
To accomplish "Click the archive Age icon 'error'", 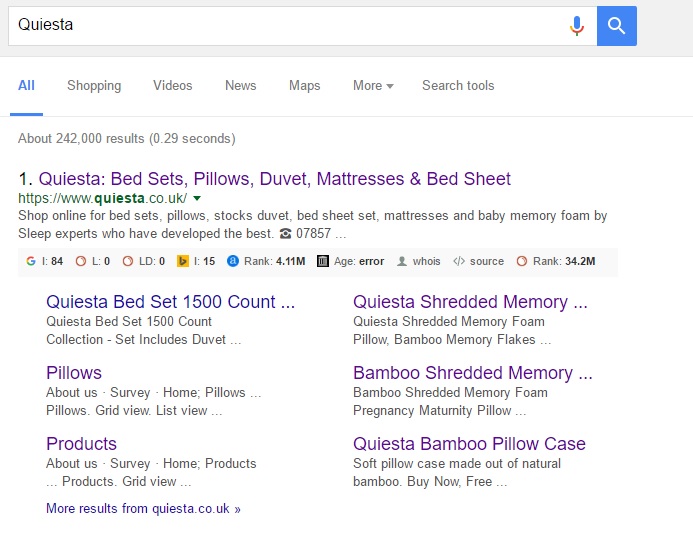I will 323,261.
